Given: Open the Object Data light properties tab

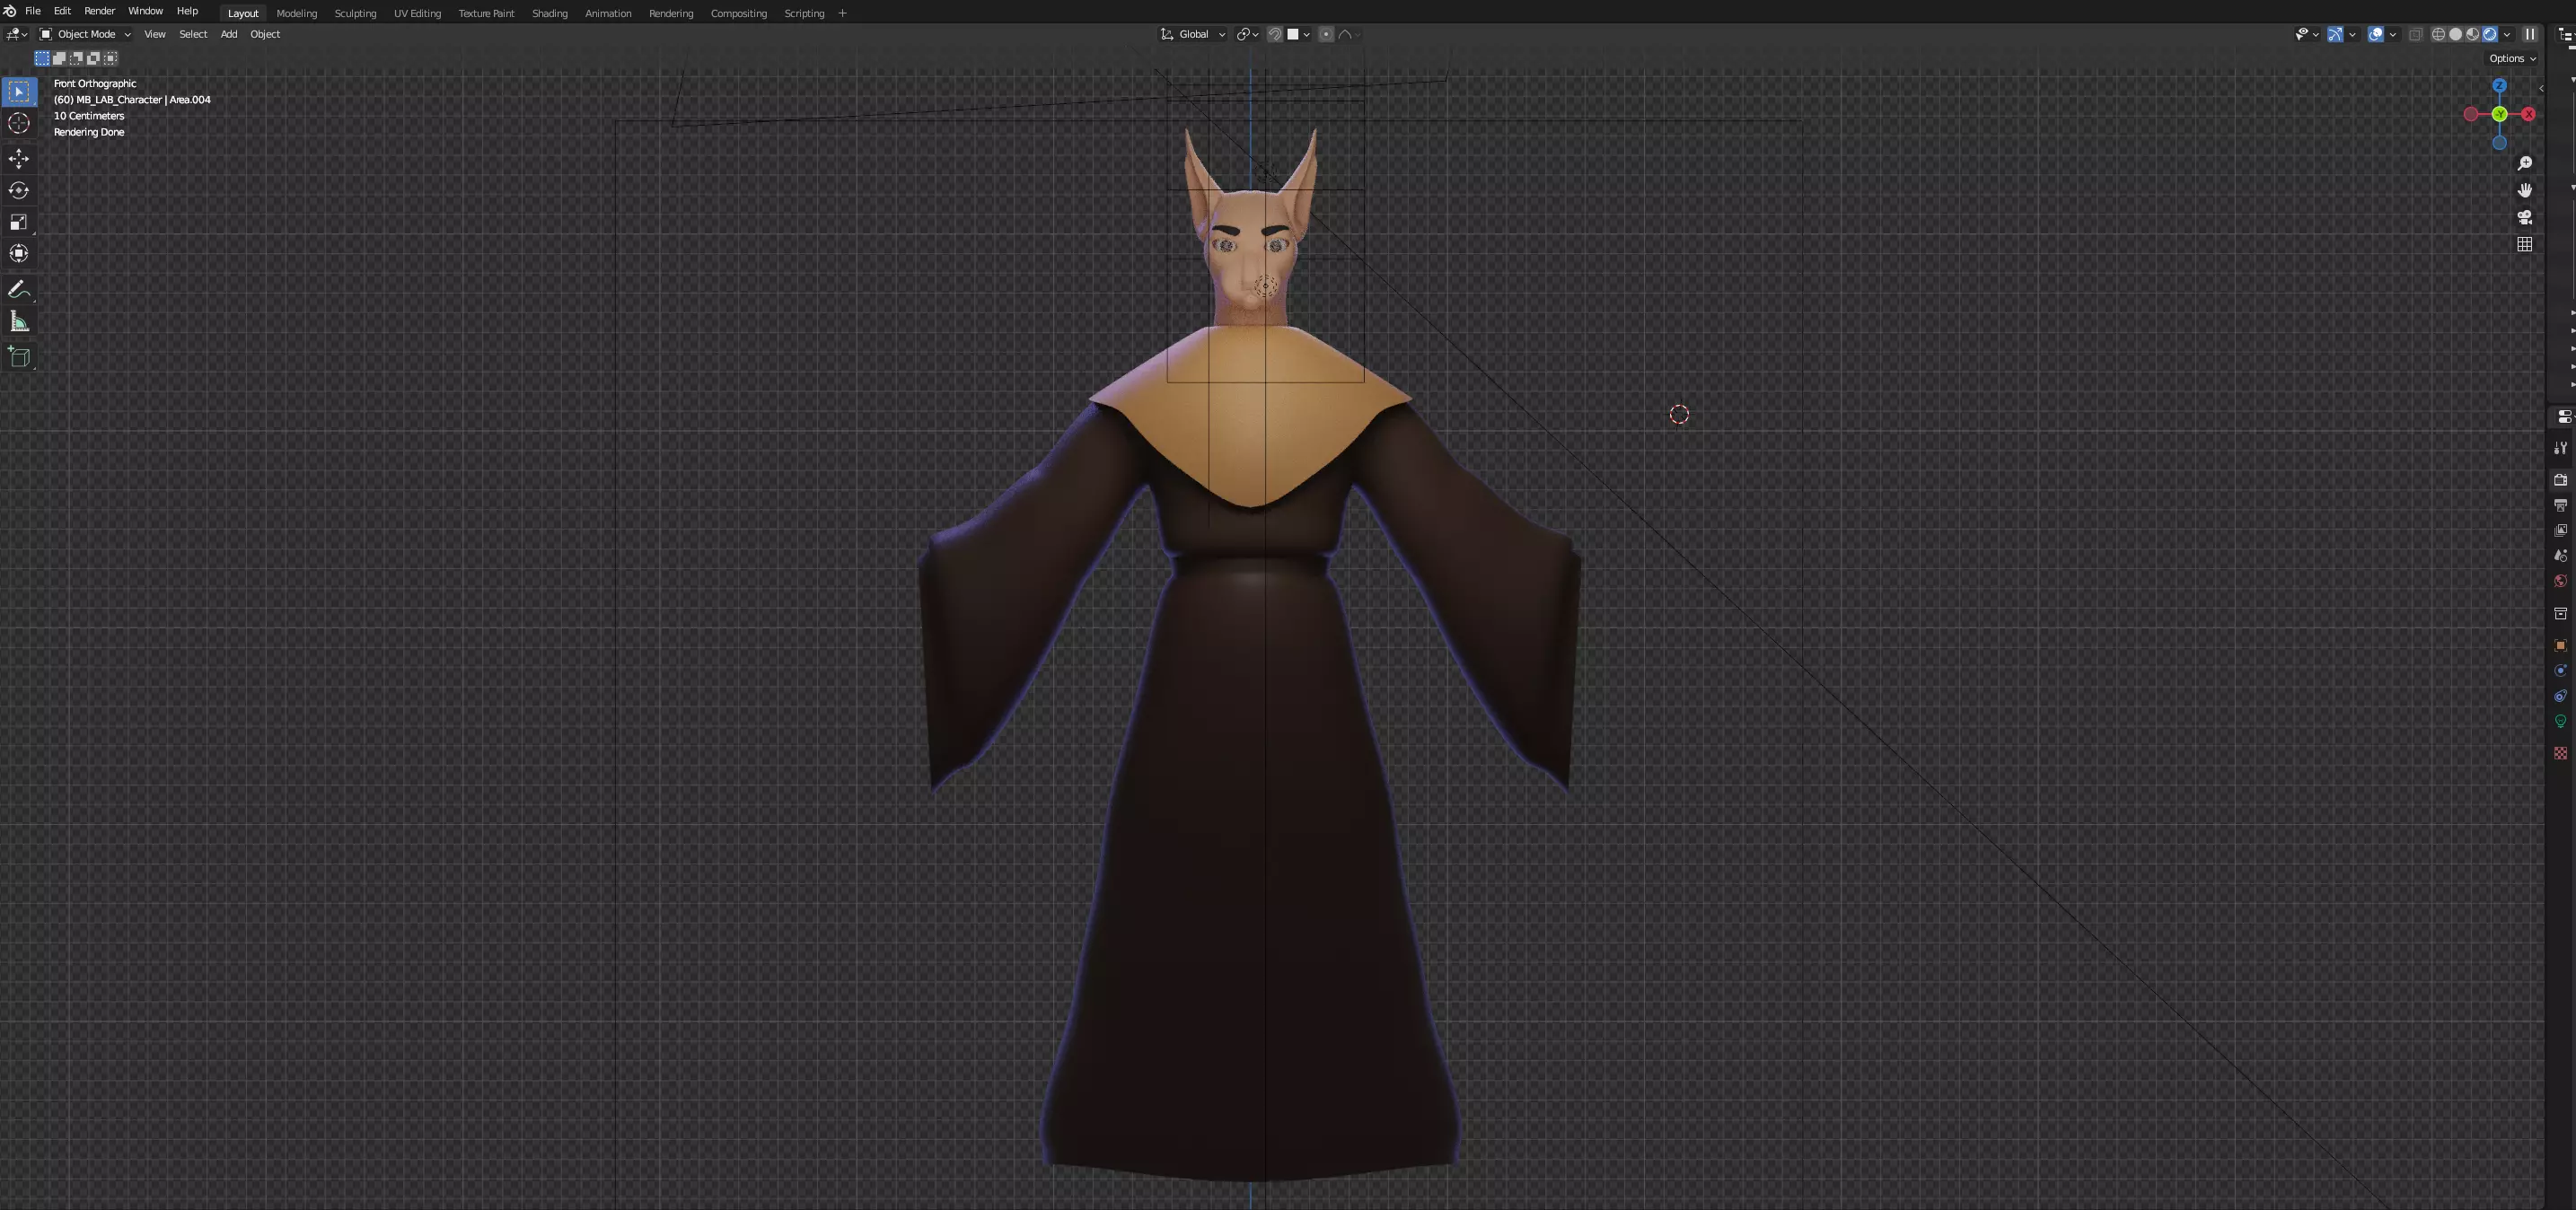Looking at the screenshot, I should 2560,721.
